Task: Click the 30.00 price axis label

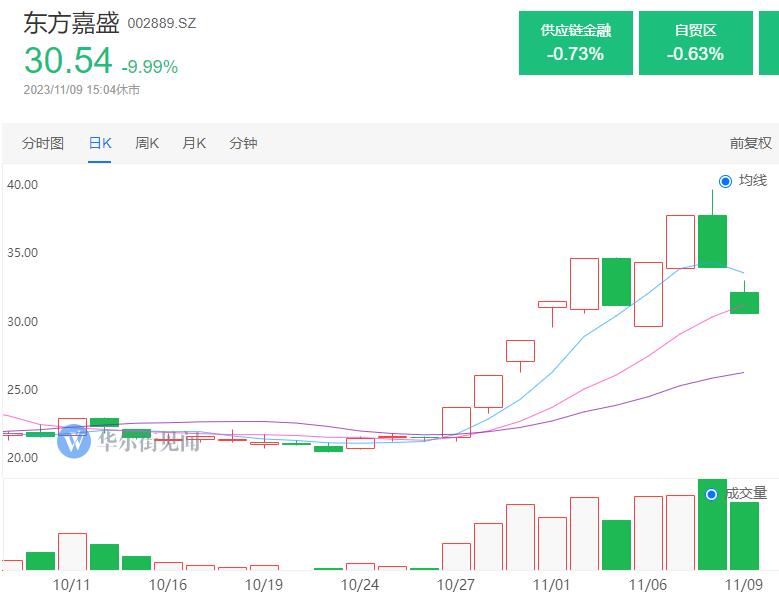Action: 22,322
